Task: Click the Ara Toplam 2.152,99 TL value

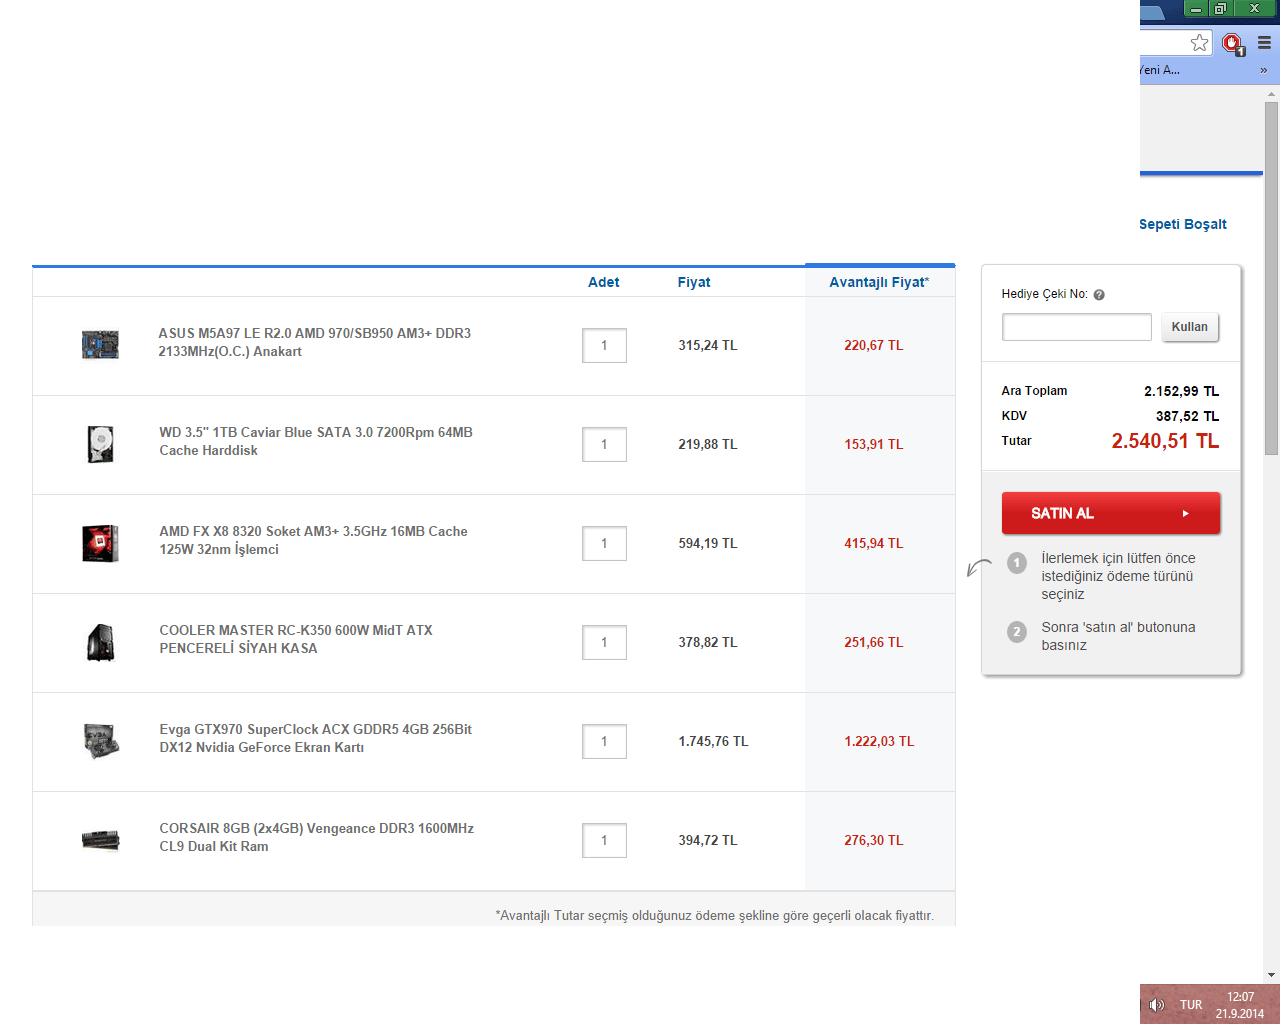Action: coord(1181,391)
